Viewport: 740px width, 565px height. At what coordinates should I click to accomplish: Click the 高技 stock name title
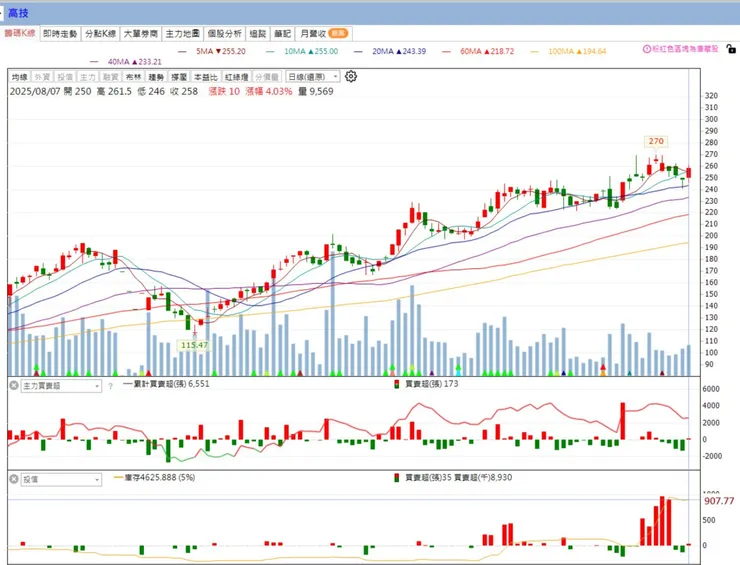pyautogui.click(x=18, y=13)
